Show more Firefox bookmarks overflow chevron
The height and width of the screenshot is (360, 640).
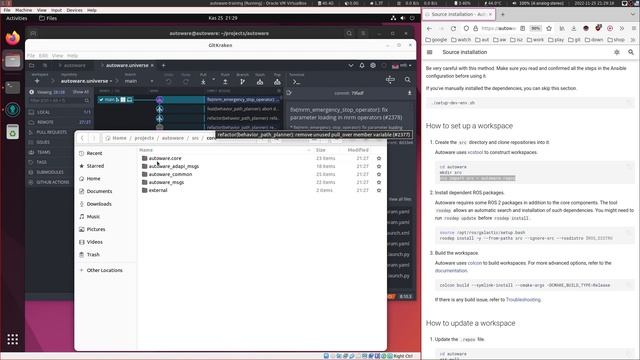[x=633, y=40]
